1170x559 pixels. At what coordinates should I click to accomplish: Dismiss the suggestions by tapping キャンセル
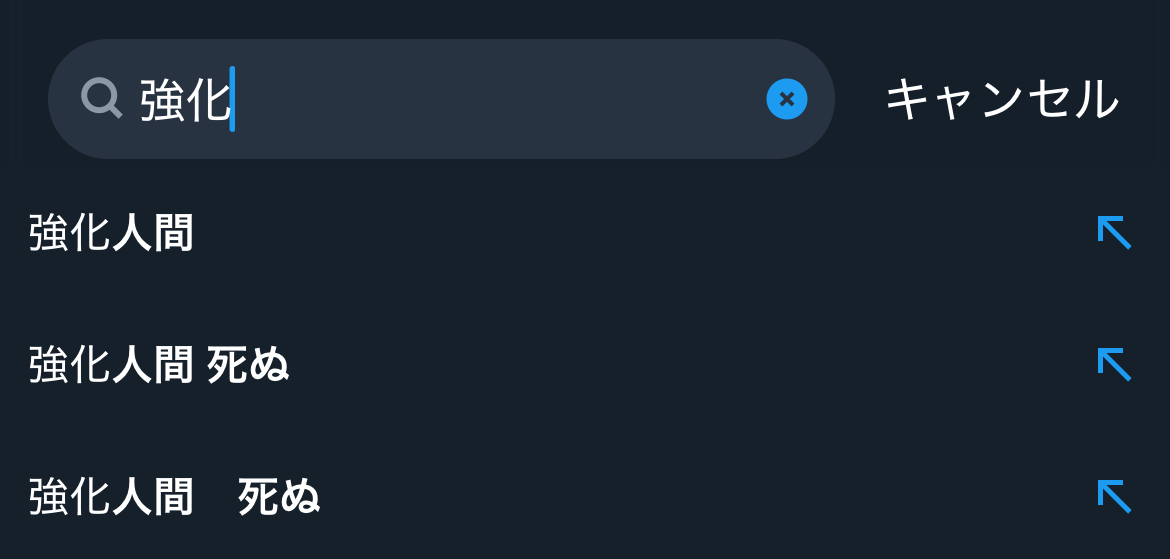(1002, 99)
